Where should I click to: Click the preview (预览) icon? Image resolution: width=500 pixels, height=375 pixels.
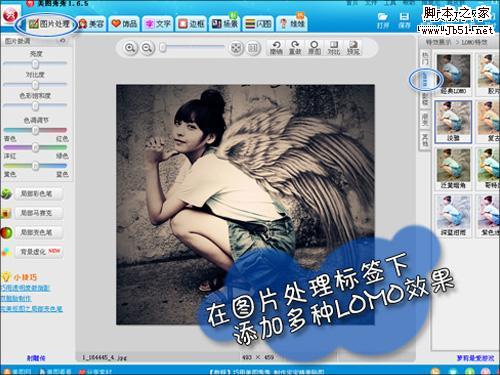[353, 48]
